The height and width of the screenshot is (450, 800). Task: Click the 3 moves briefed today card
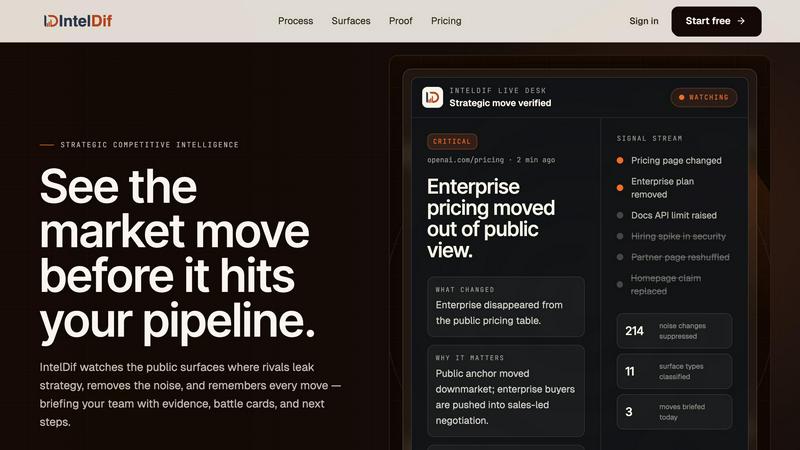click(x=674, y=412)
